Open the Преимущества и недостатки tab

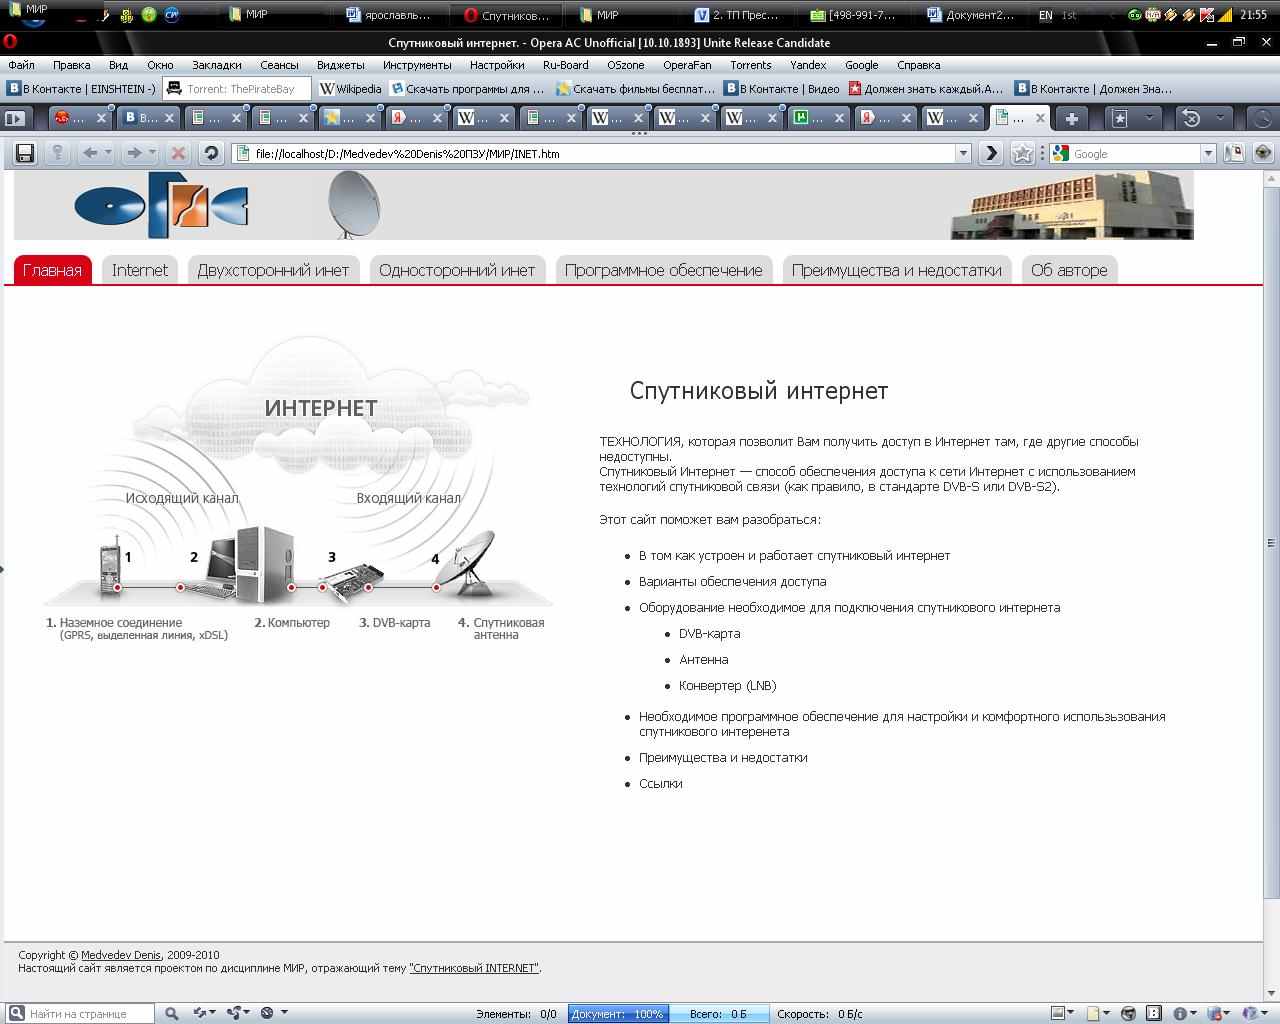[896, 270]
